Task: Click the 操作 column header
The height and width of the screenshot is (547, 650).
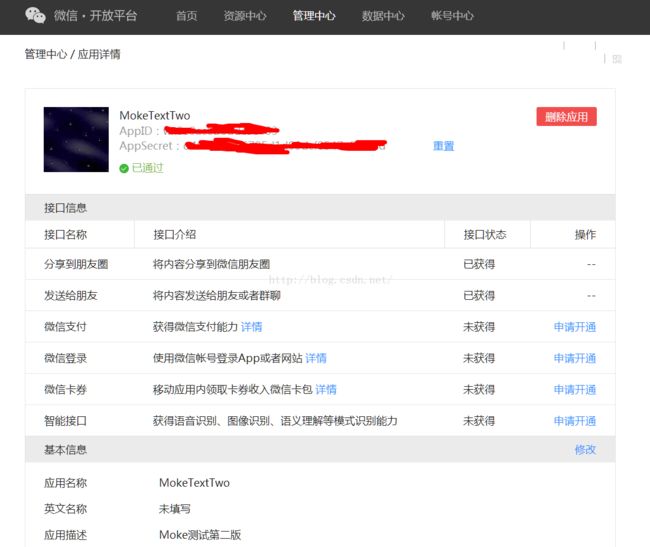Action: click(x=585, y=235)
